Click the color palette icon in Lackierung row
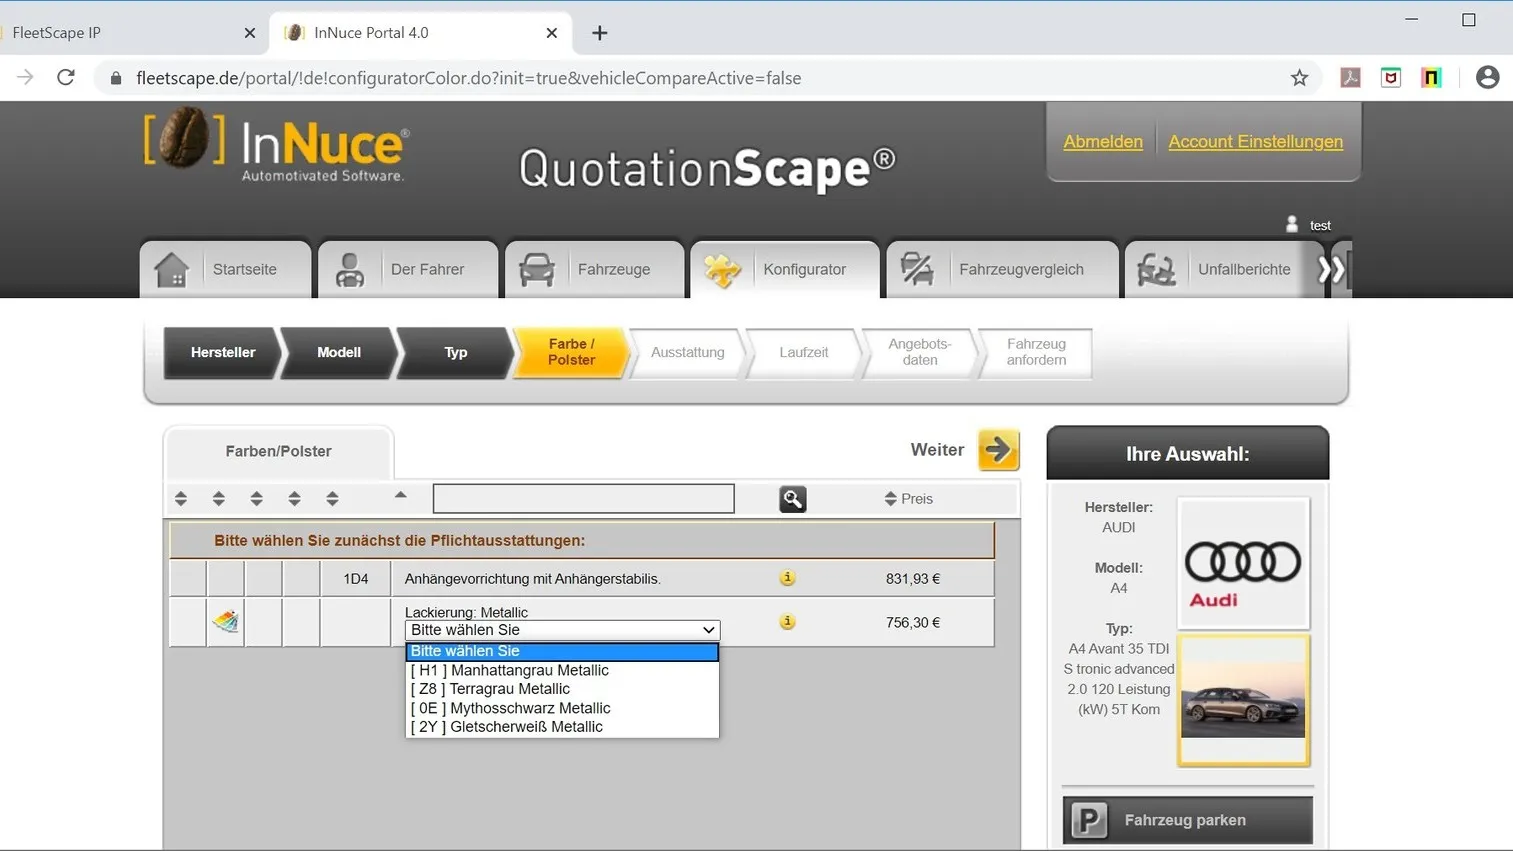Viewport: 1513px width, 851px height. tap(226, 622)
